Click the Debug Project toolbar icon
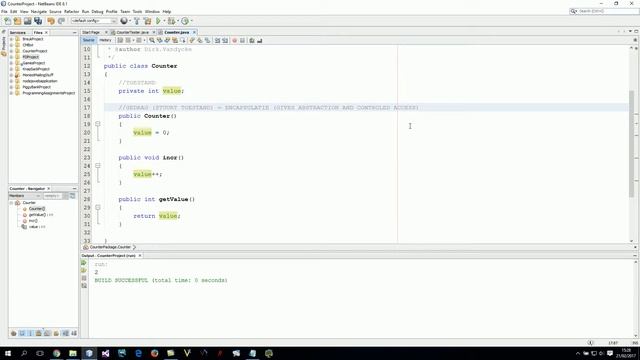 pyautogui.click(x=171, y=21)
